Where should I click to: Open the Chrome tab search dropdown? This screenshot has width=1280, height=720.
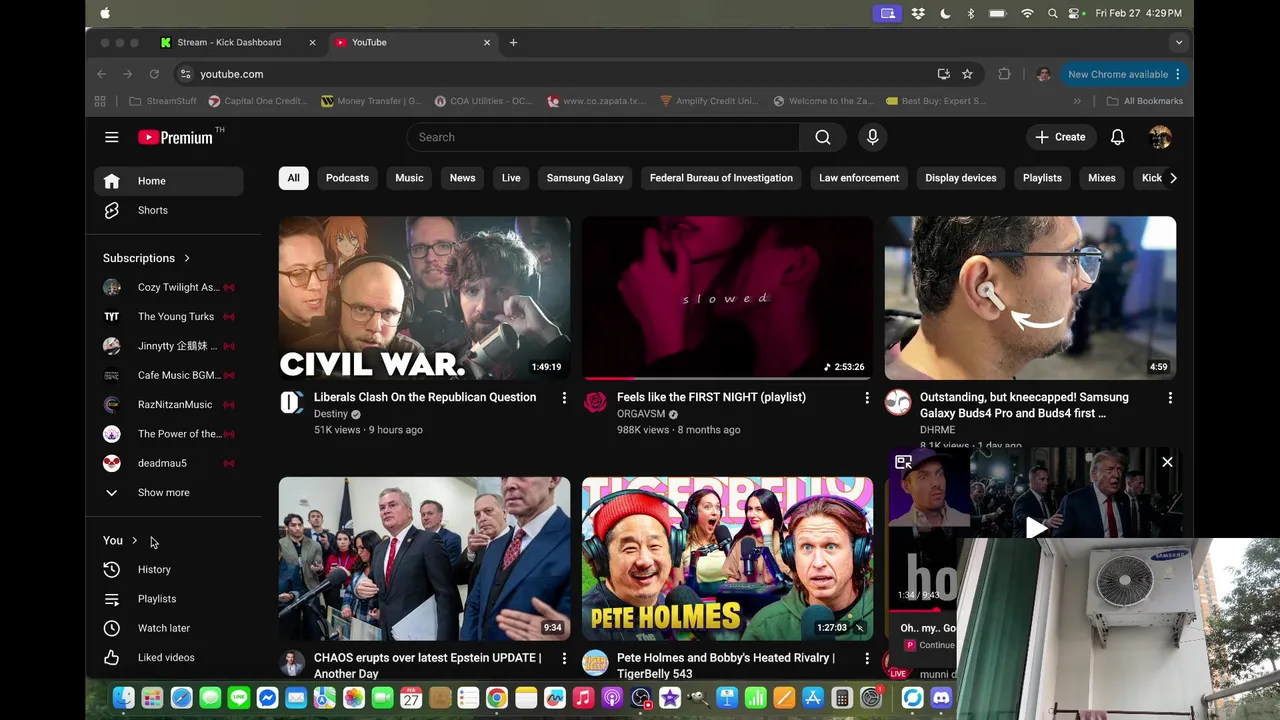tap(1179, 42)
